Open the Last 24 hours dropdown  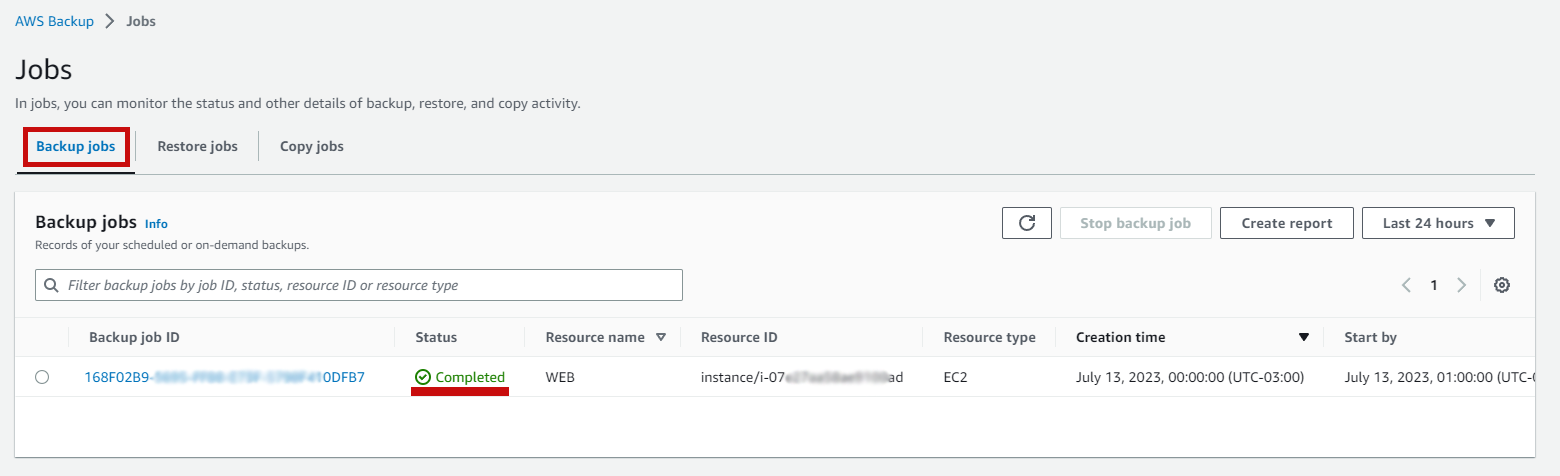(x=1438, y=223)
